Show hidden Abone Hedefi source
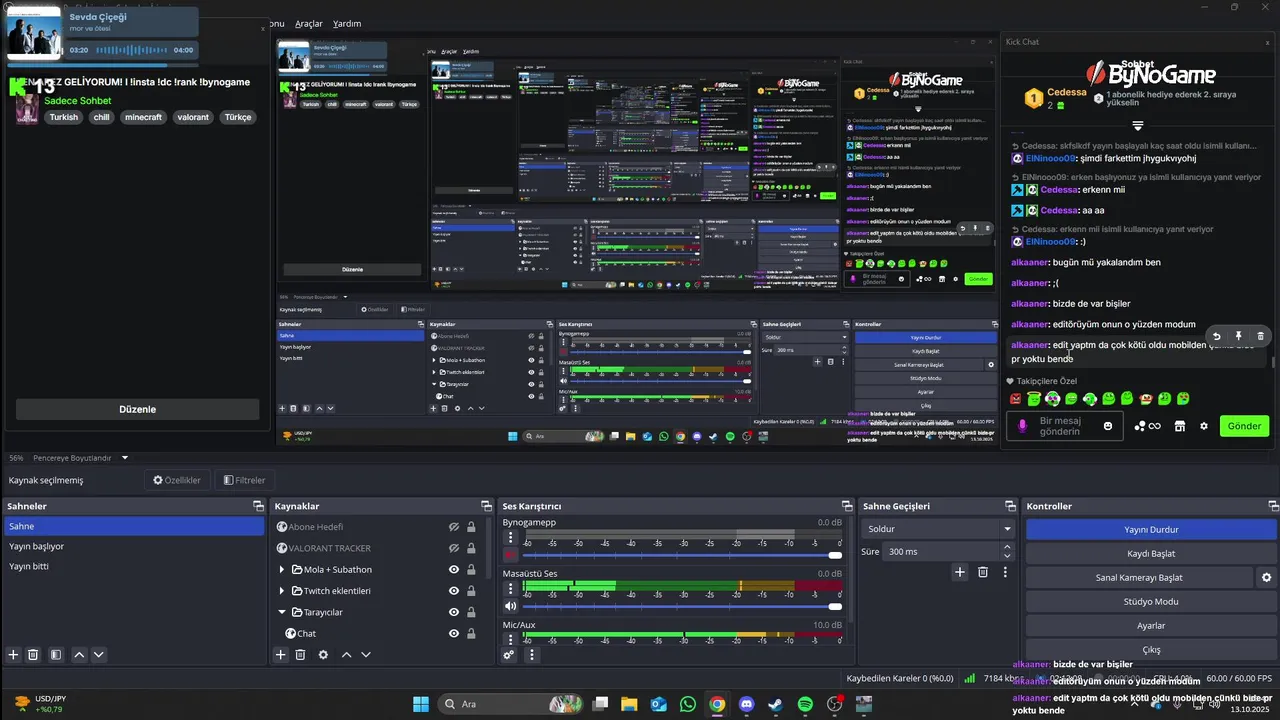This screenshot has height=720, width=1280. (454, 527)
